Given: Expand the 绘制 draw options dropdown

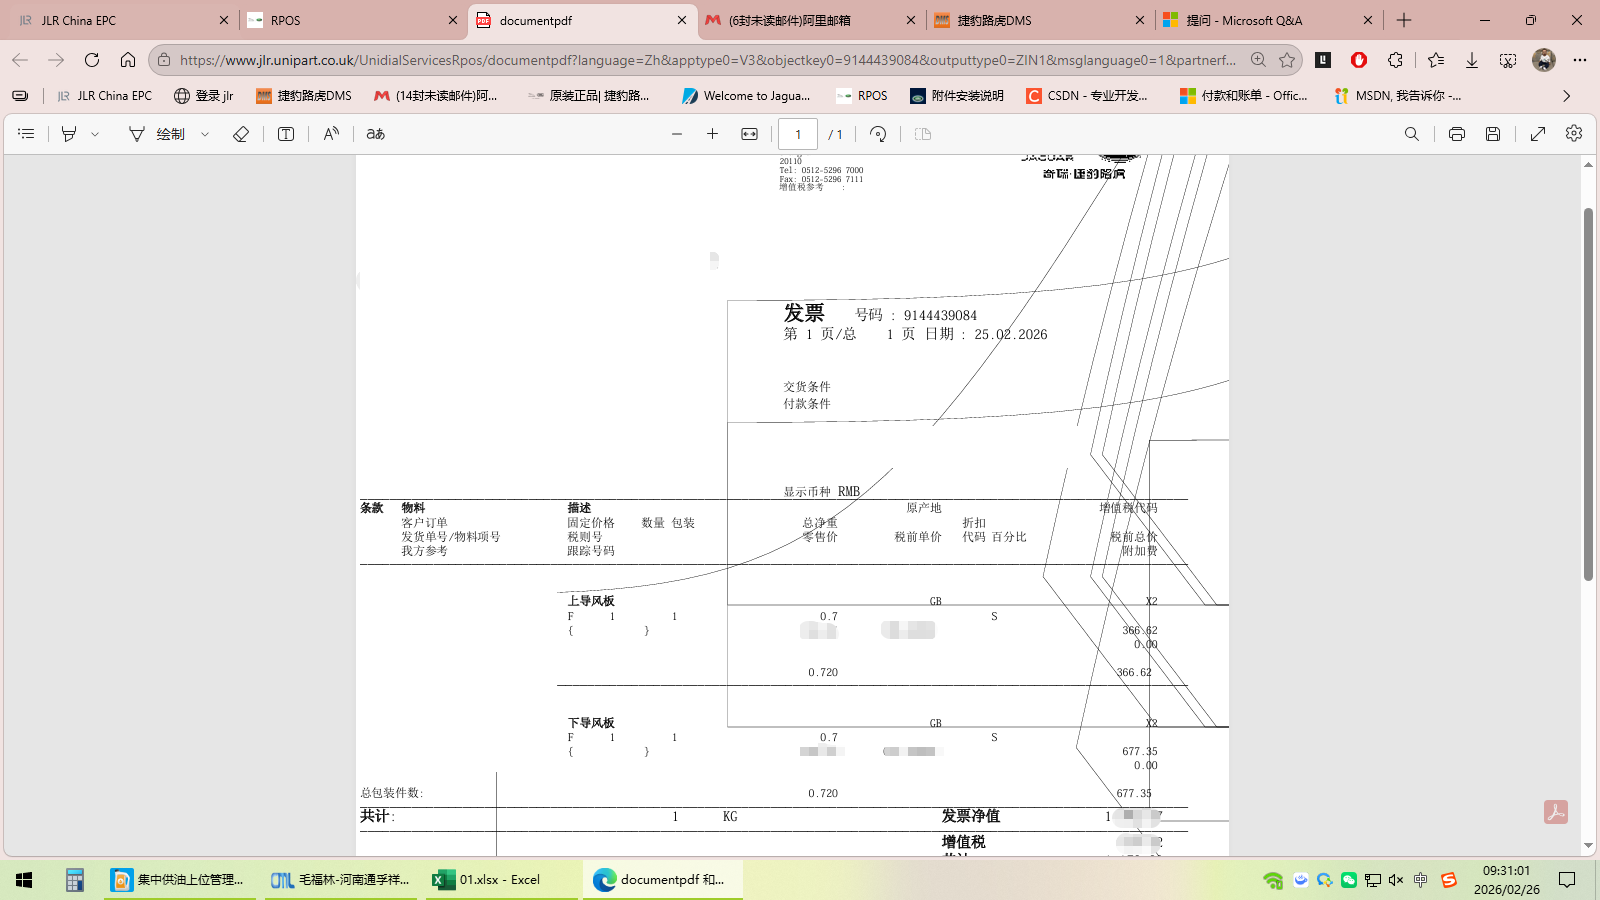Looking at the screenshot, I should point(205,134).
